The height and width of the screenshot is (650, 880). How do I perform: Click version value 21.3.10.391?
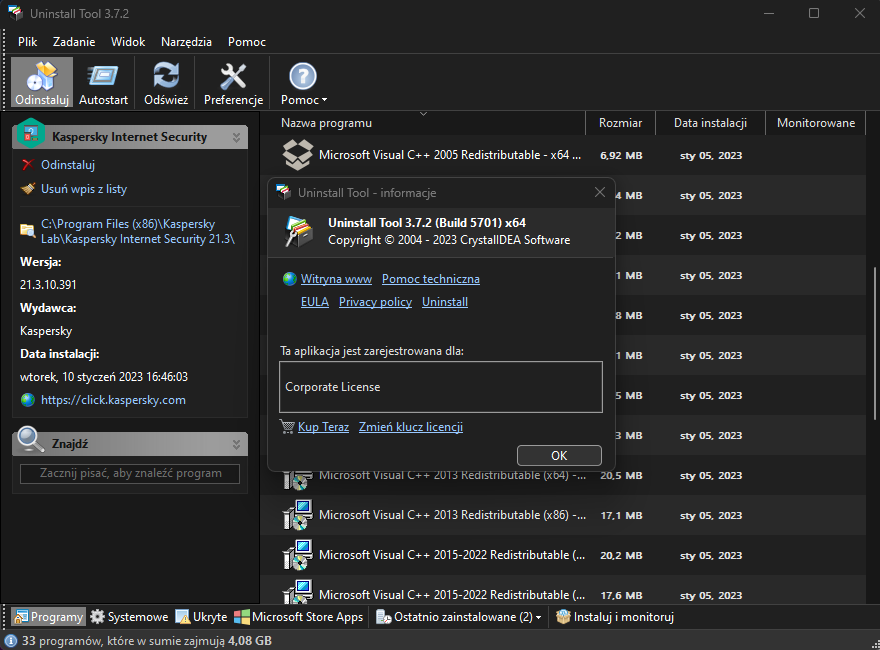pyautogui.click(x=48, y=285)
